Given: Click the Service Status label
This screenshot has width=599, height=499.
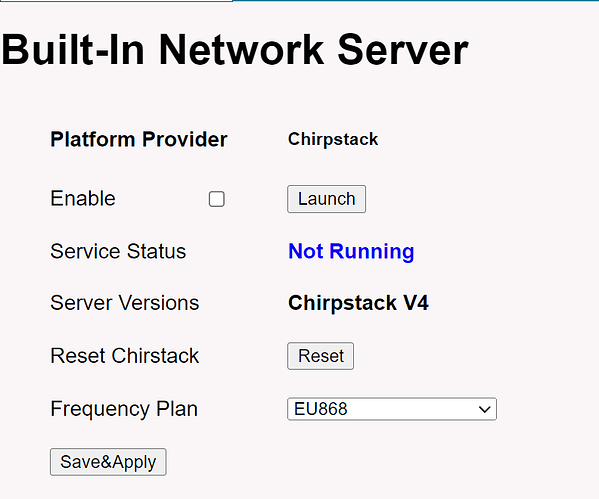Looking at the screenshot, I should 118,251.
